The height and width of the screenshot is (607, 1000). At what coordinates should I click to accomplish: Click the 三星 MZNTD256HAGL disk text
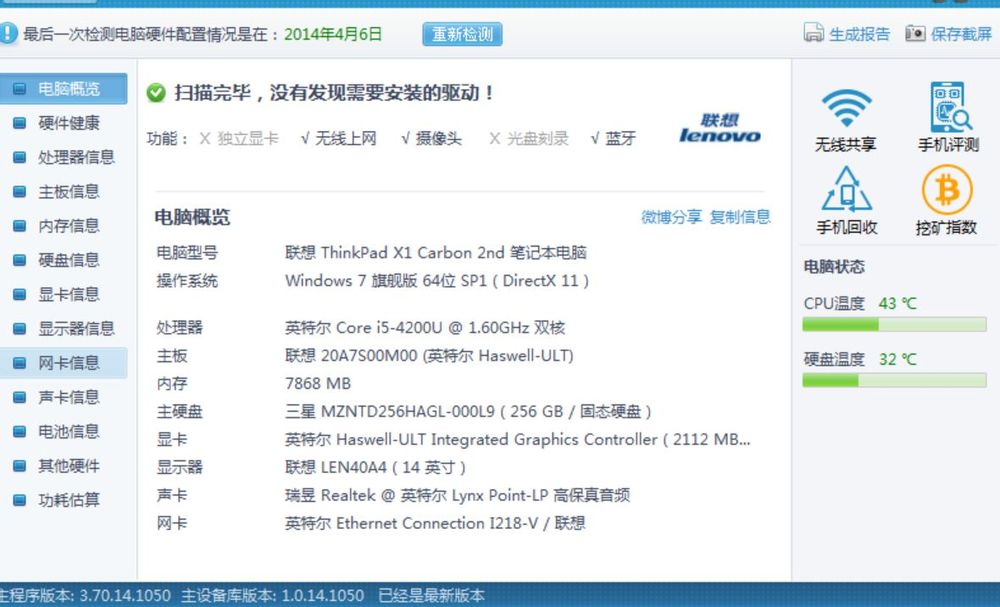click(x=468, y=412)
